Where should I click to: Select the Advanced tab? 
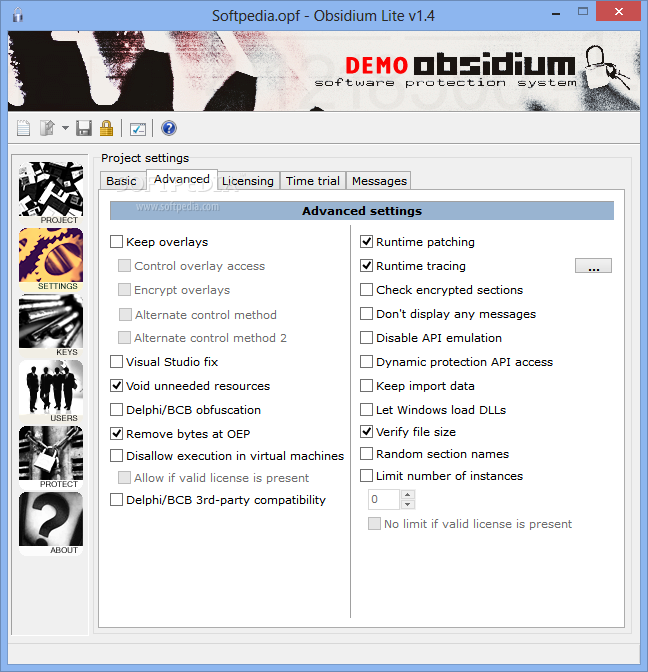182,179
